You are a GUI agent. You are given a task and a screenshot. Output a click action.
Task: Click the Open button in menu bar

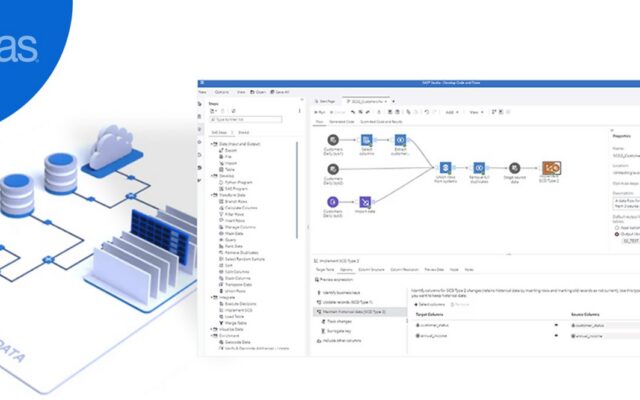[x=258, y=92]
